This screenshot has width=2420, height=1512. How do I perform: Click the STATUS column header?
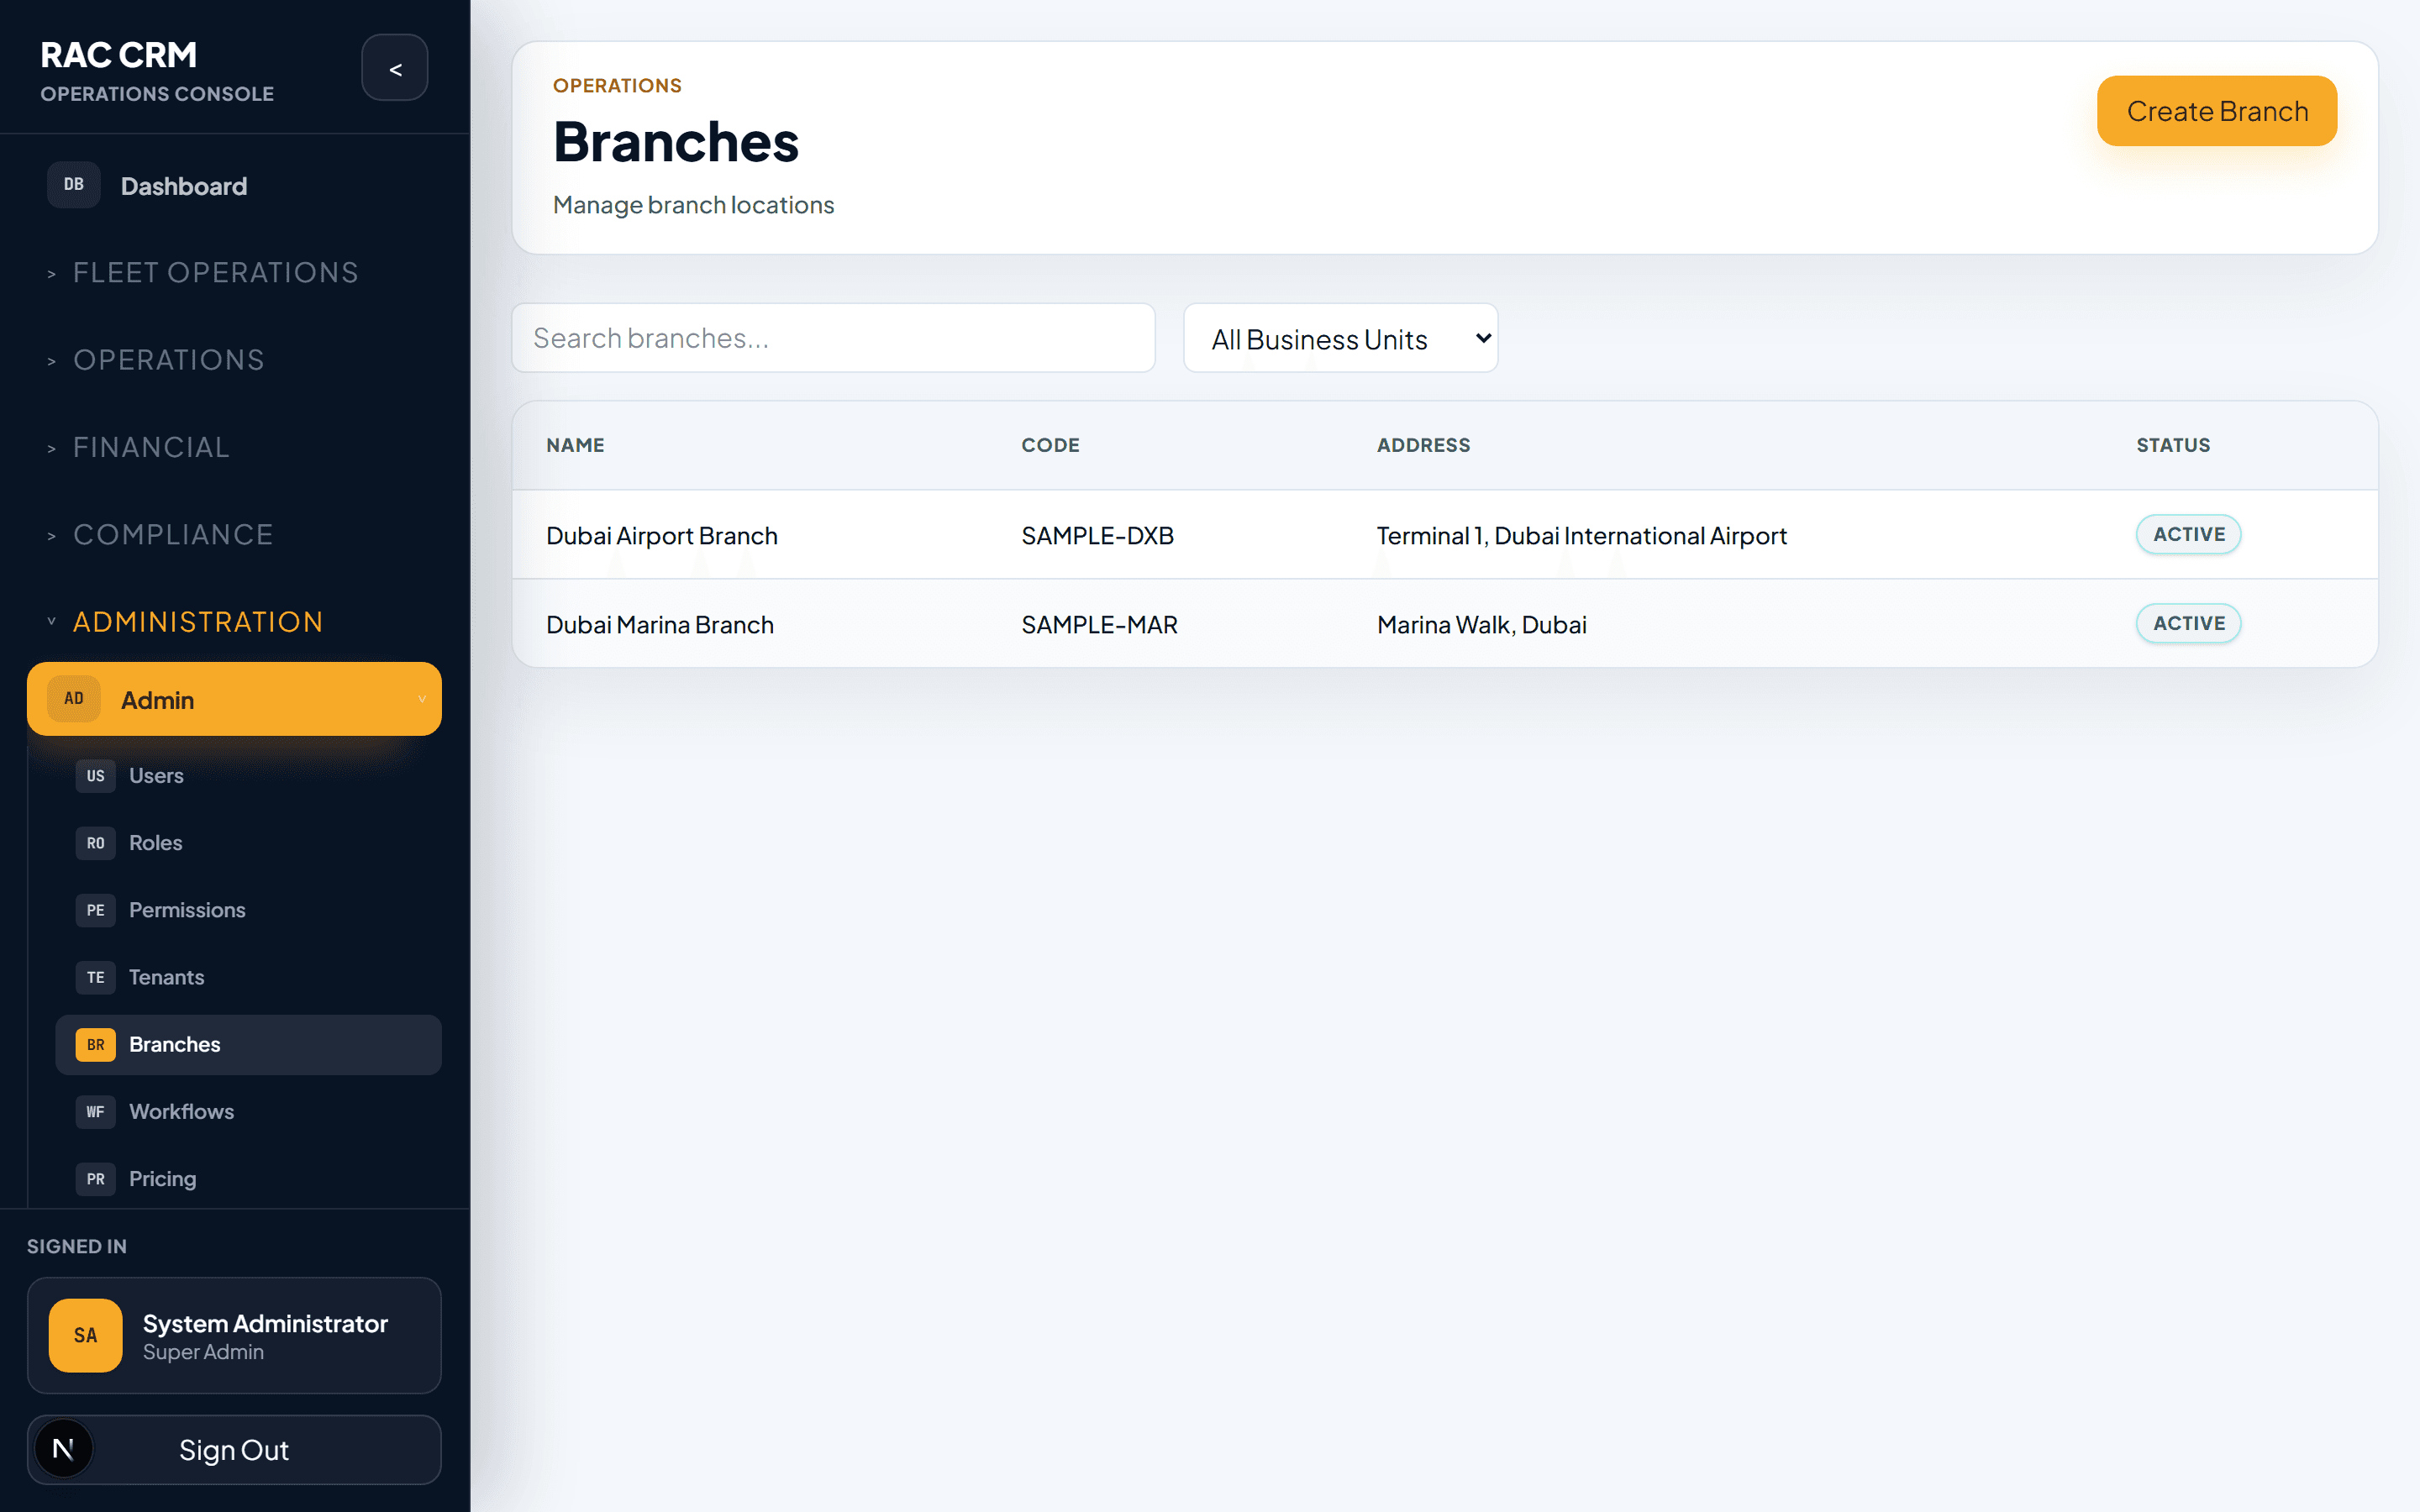(x=2173, y=445)
